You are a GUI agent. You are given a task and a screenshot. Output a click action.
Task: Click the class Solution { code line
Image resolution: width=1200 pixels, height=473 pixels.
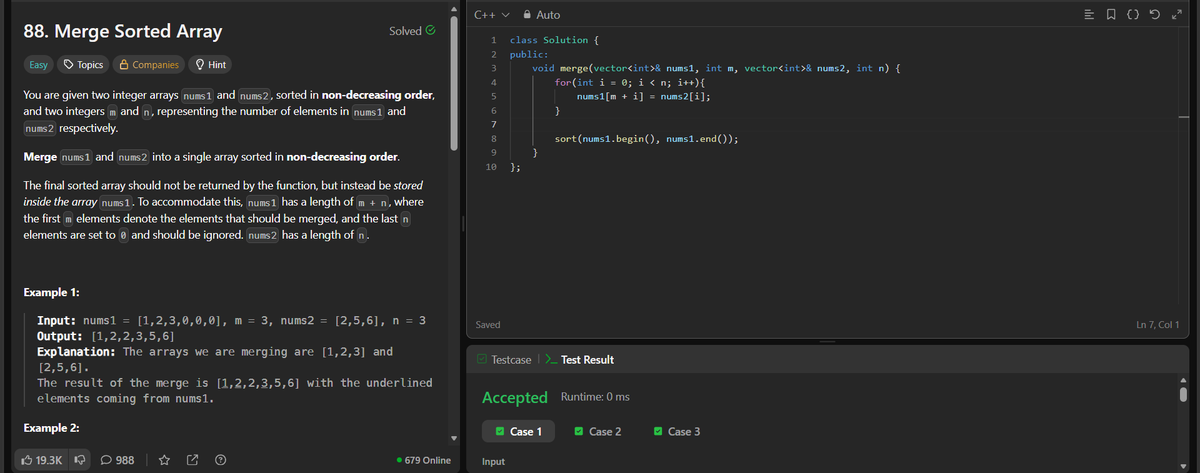(554, 40)
